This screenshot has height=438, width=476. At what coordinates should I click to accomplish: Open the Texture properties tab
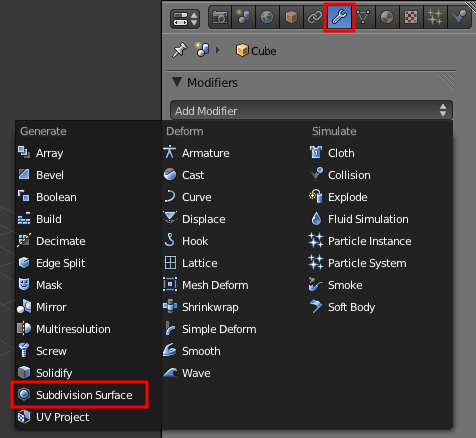[x=411, y=17]
